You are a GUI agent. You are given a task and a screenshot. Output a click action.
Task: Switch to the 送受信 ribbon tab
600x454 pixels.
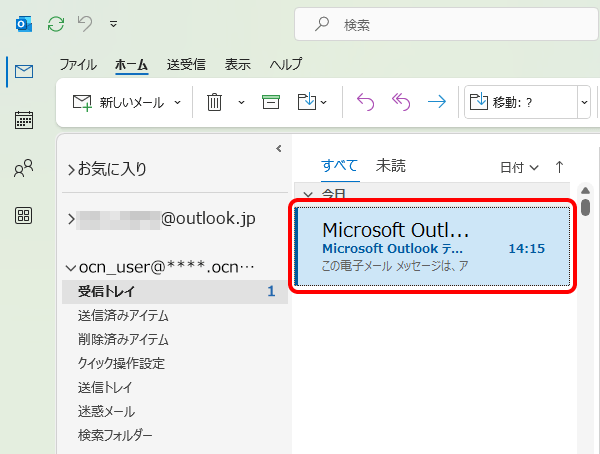[x=186, y=64]
